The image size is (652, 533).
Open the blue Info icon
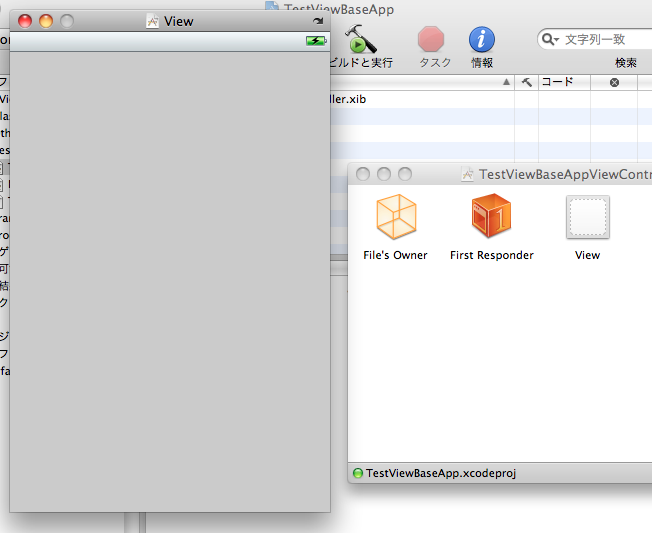point(482,39)
